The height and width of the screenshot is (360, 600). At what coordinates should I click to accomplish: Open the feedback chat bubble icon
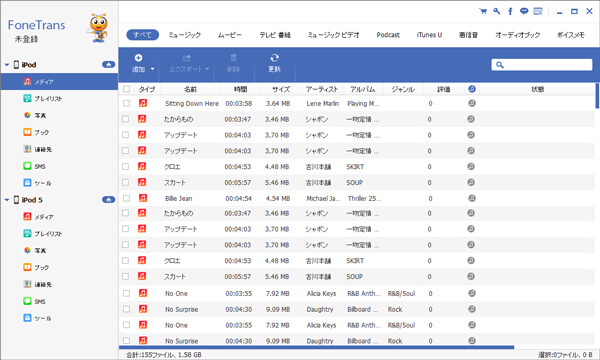[x=524, y=11]
